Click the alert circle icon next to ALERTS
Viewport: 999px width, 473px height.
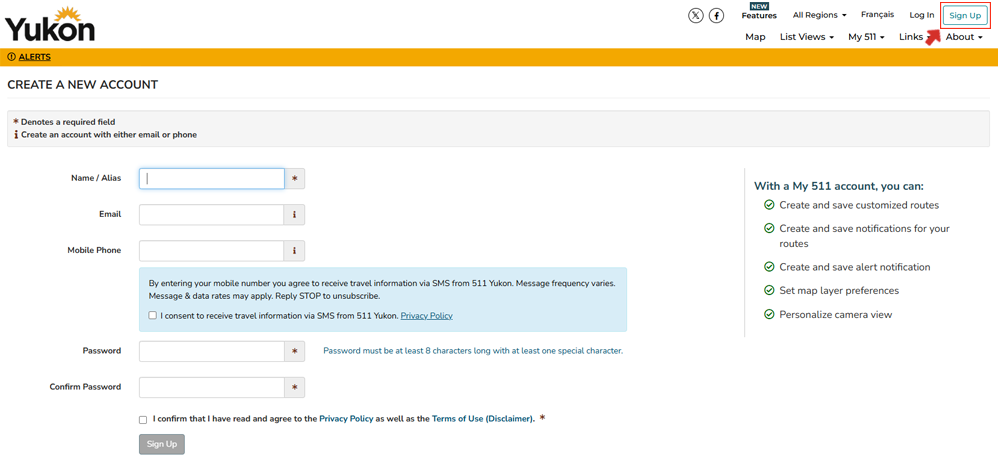coord(11,57)
